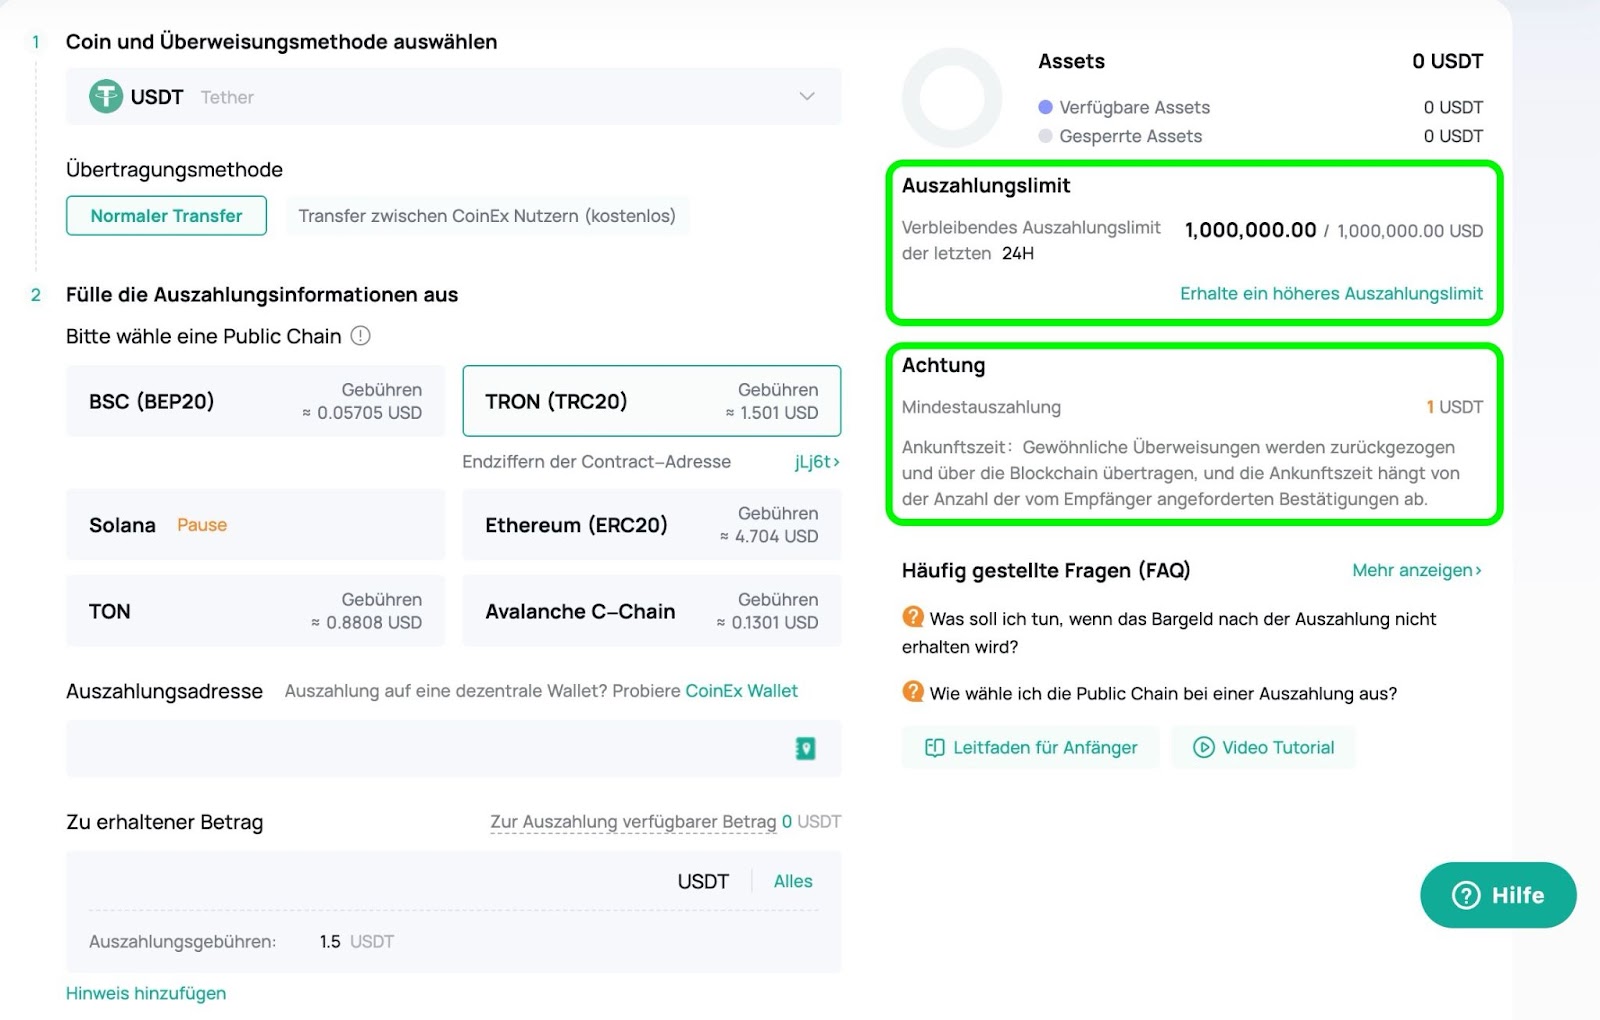Click the info icon beside Public Chain
1600x1020 pixels.
pyautogui.click(x=361, y=336)
